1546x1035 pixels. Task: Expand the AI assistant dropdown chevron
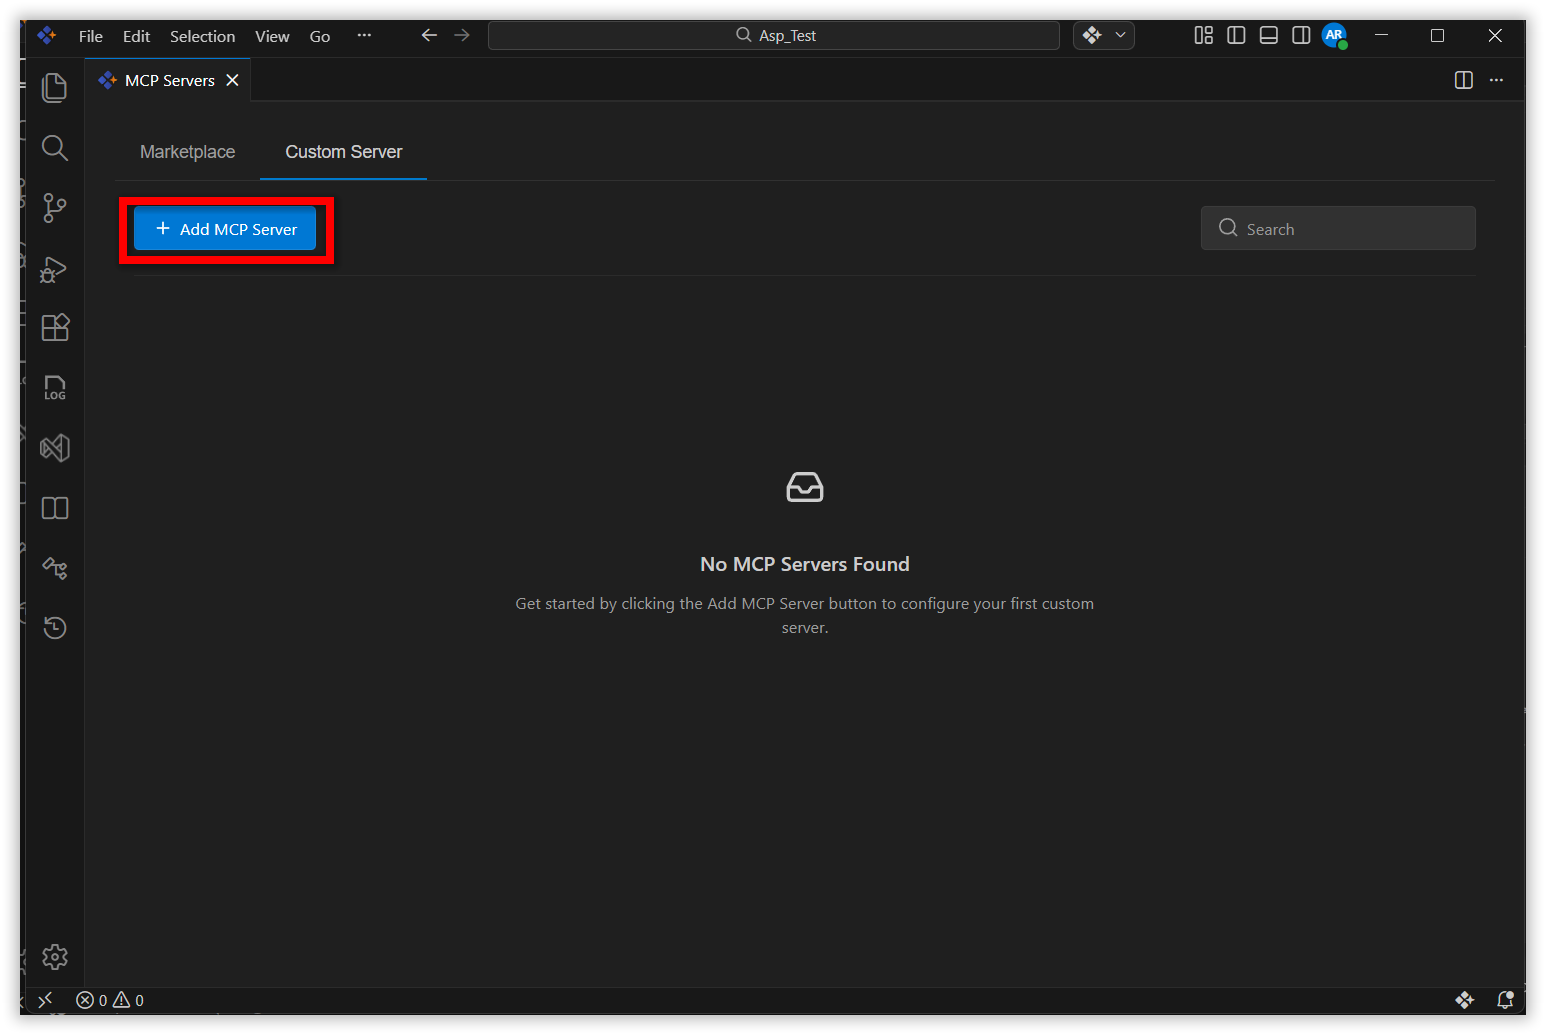click(x=1120, y=36)
